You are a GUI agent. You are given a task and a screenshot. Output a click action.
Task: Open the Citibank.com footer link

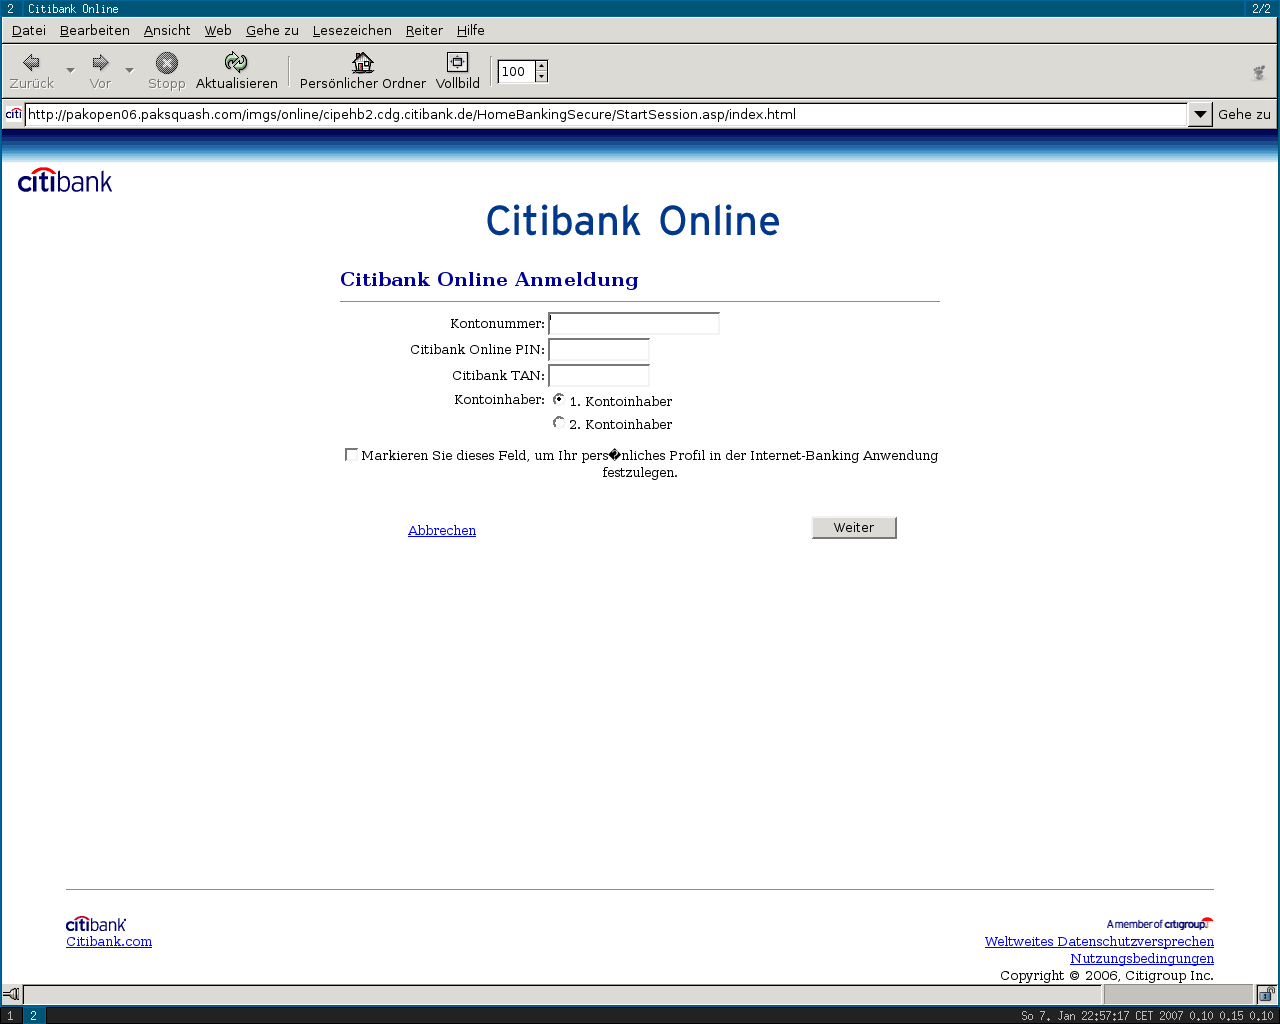109,941
